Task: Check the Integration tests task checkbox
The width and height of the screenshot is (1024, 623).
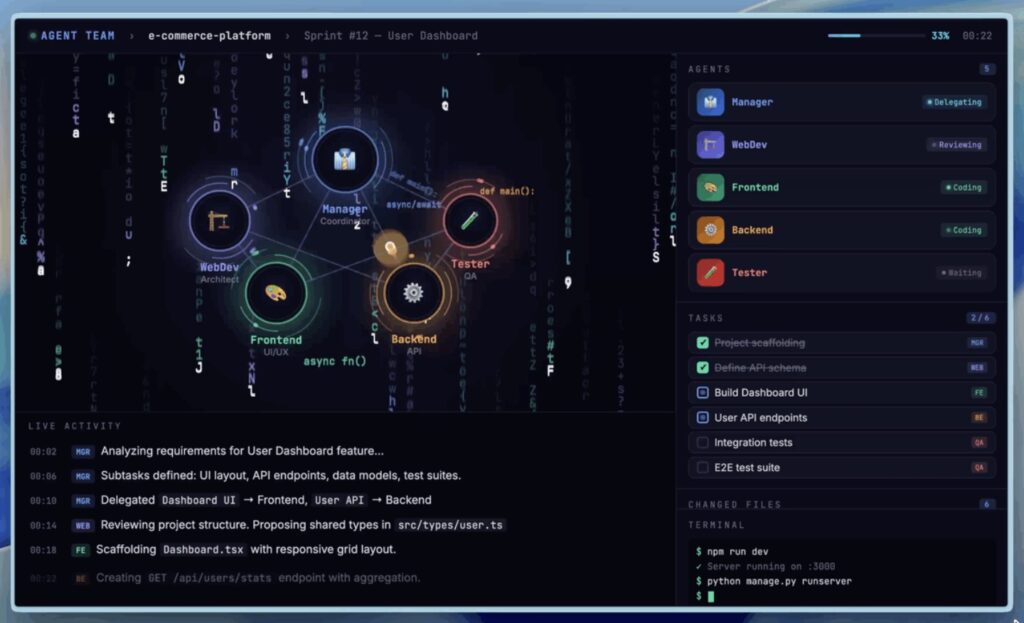Action: pyautogui.click(x=702, y=443)
